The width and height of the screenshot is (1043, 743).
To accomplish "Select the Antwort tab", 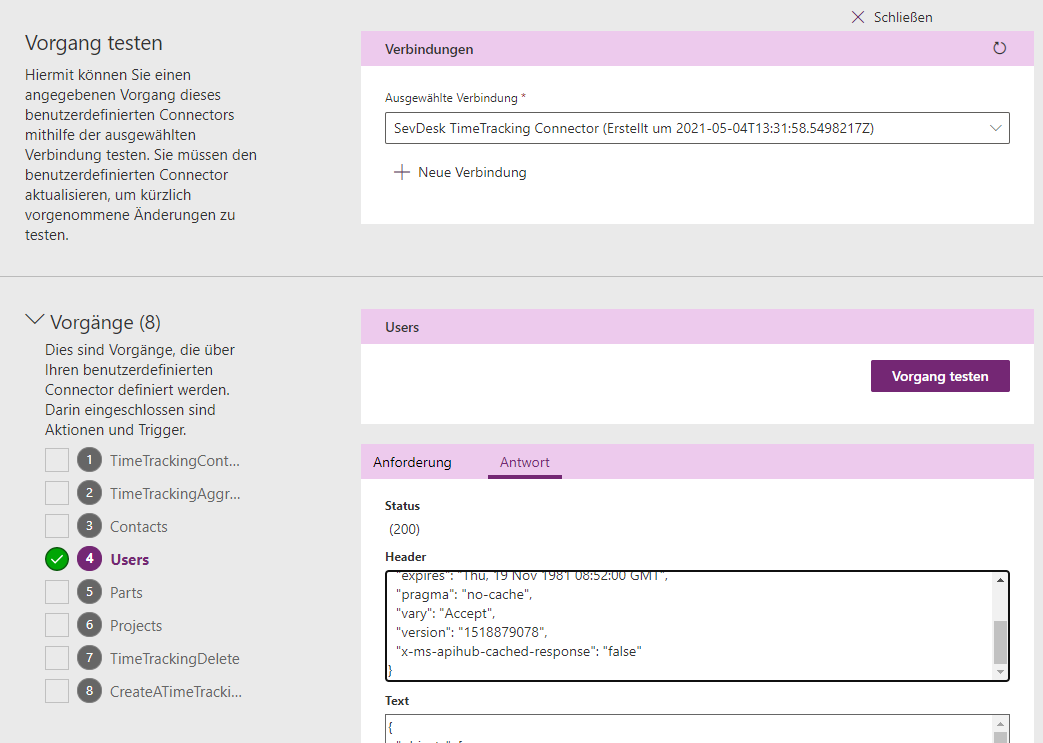I will [x=524, y=462].
